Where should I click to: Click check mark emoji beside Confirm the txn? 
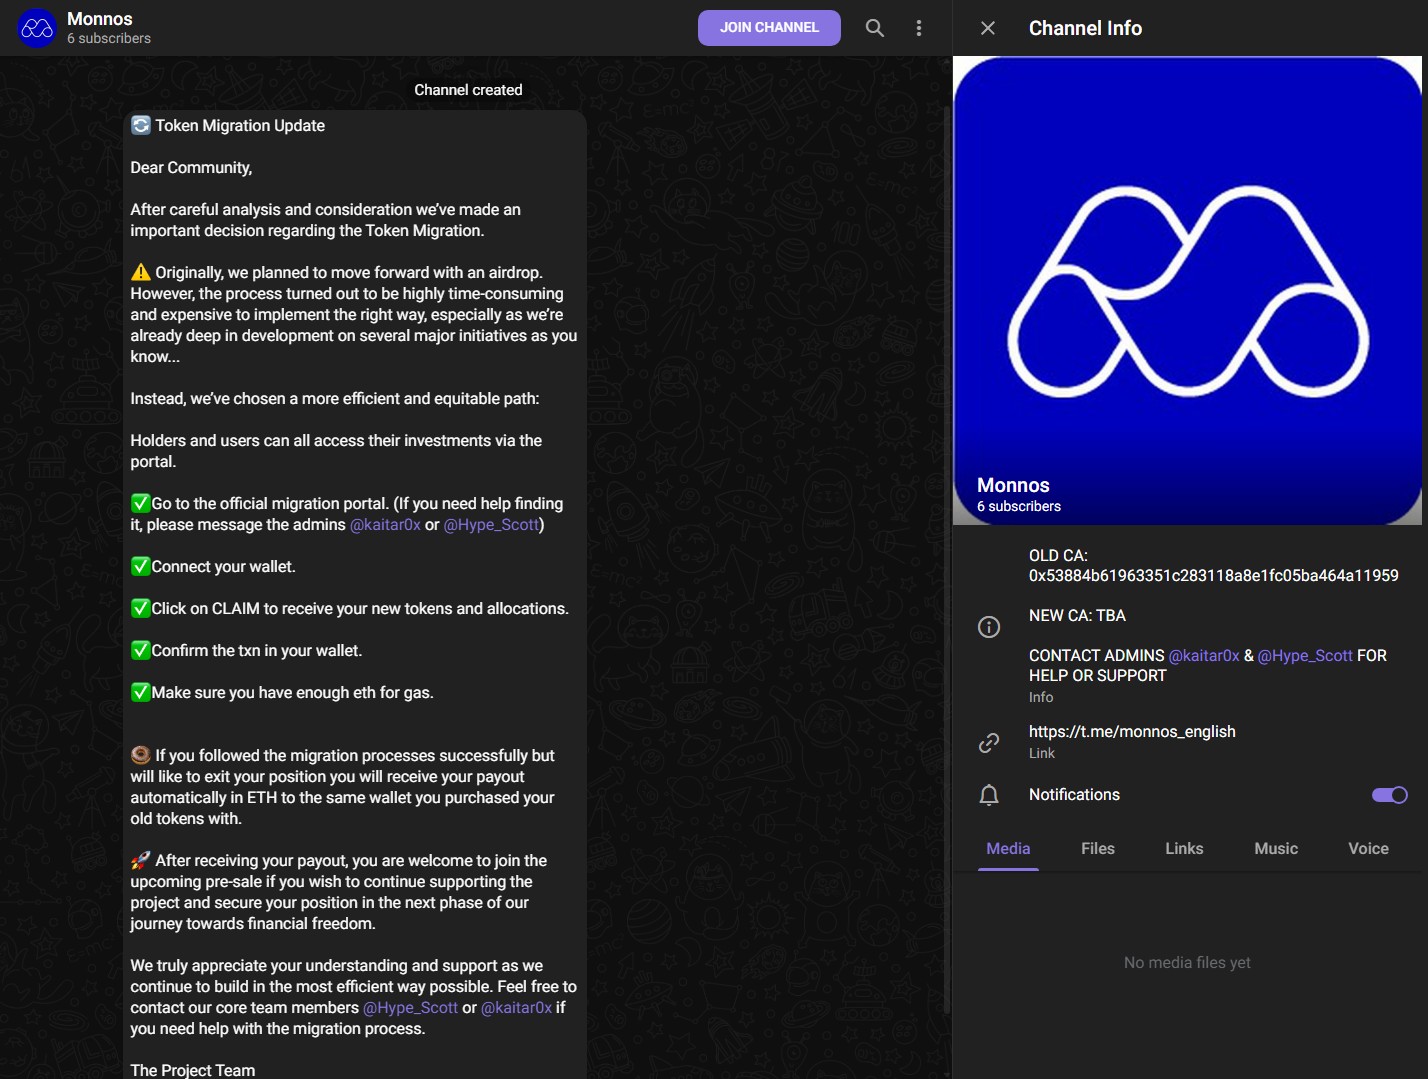pos(141,650)
